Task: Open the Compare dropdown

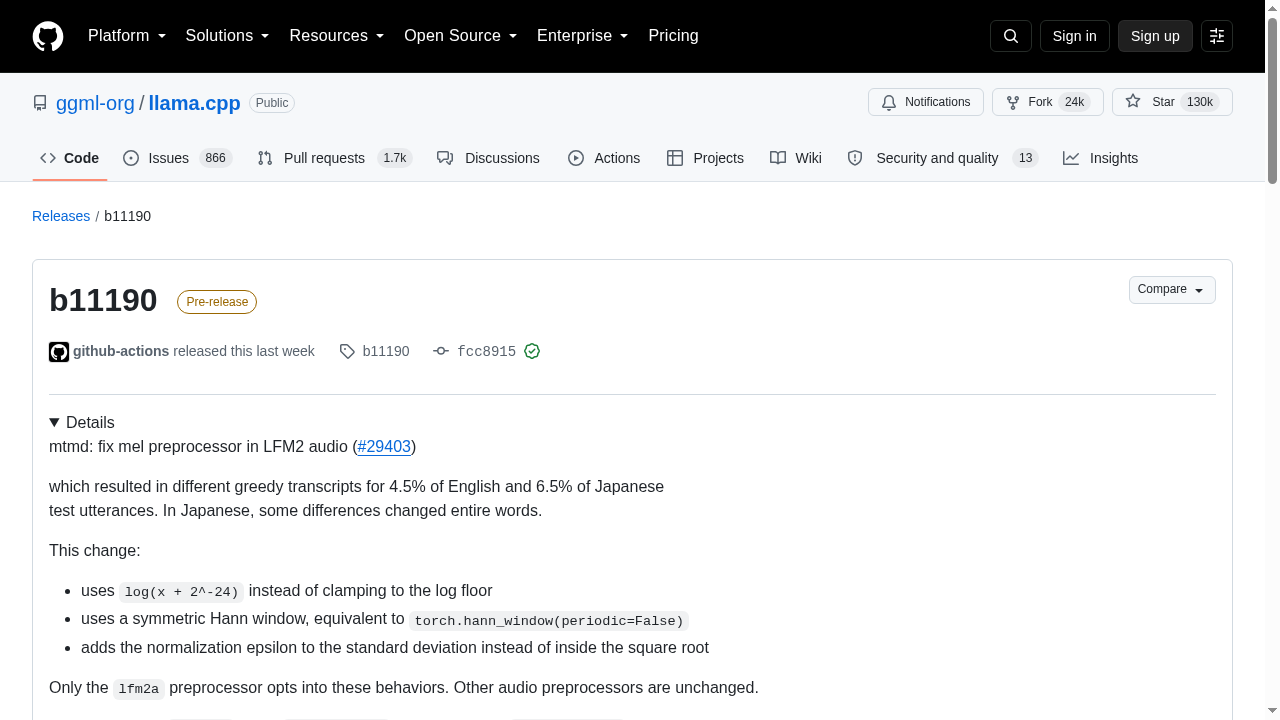Action: [x=1172, y=290]
